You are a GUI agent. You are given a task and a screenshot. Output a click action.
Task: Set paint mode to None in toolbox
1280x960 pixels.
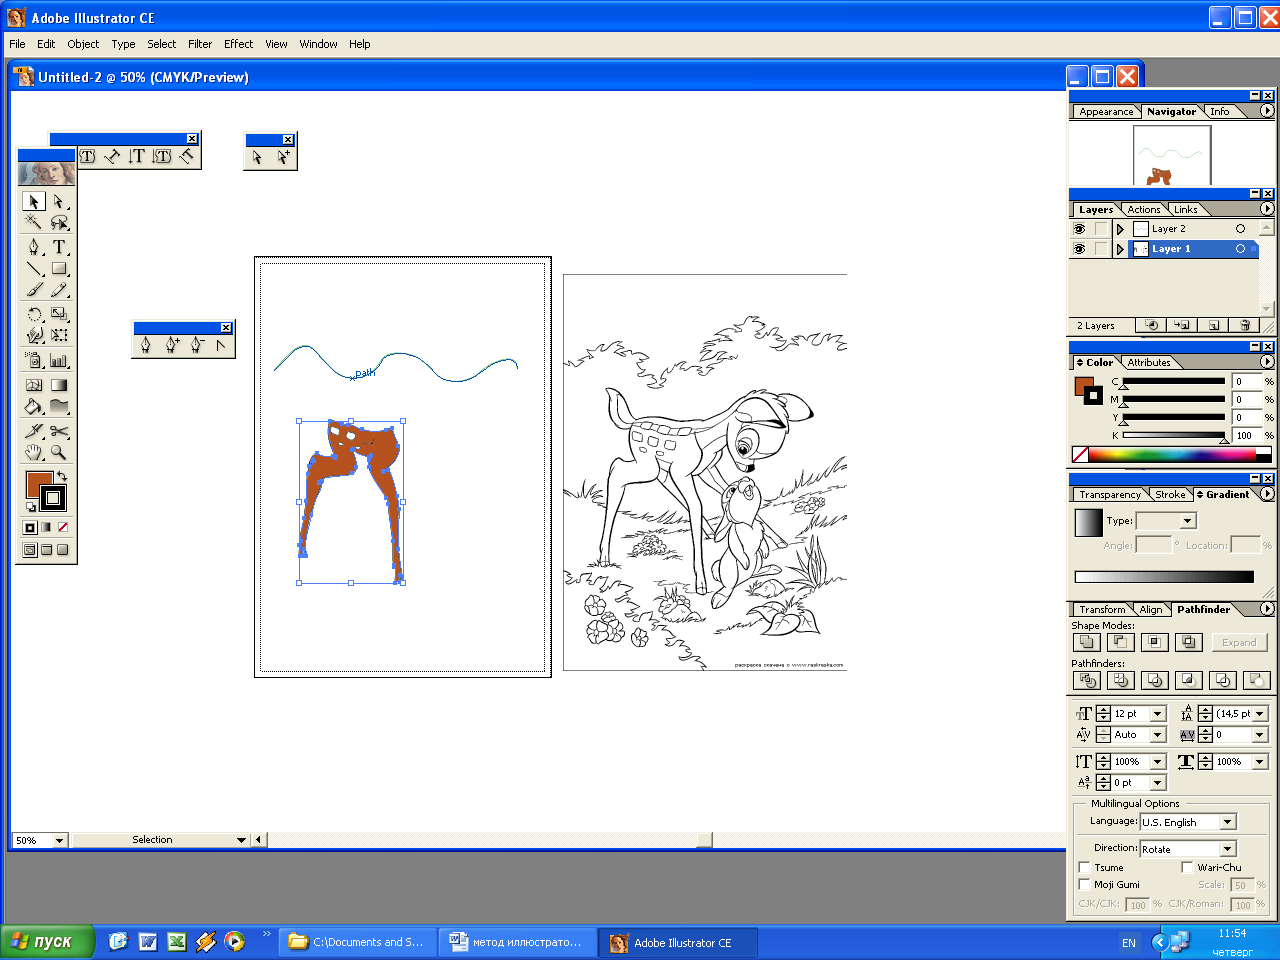(x=63, y=527)
